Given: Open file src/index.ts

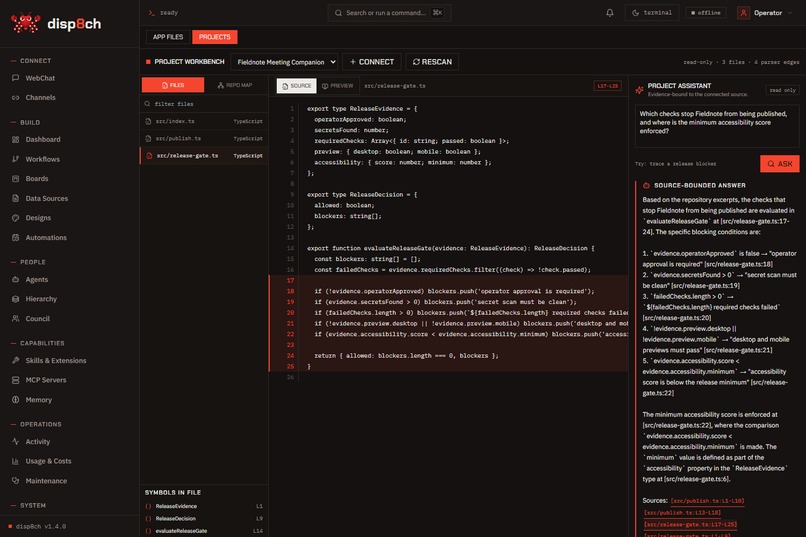Looking at the screenshot, I should tap(204, 121).
